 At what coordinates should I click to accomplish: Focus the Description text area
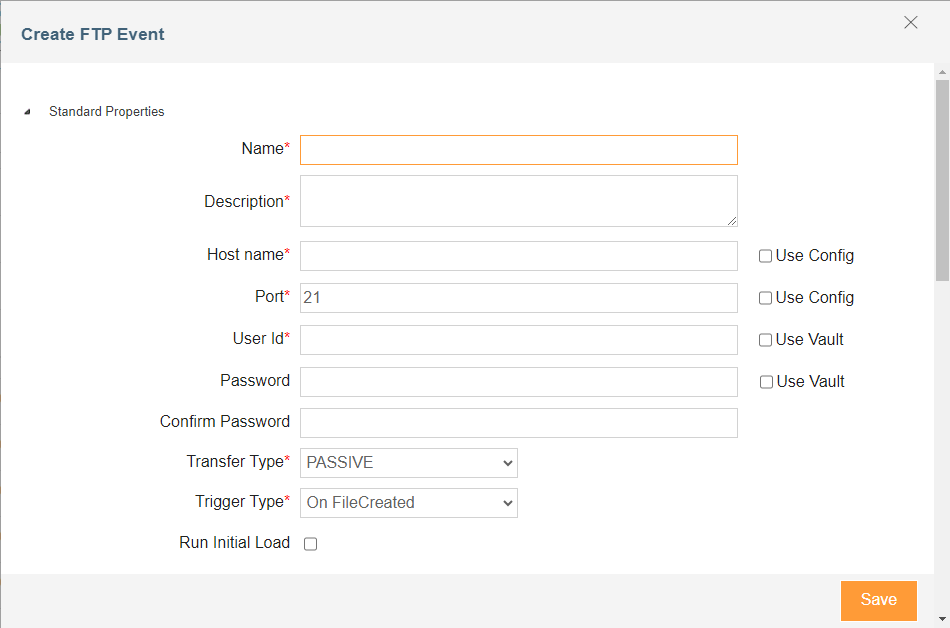(519, 201)
